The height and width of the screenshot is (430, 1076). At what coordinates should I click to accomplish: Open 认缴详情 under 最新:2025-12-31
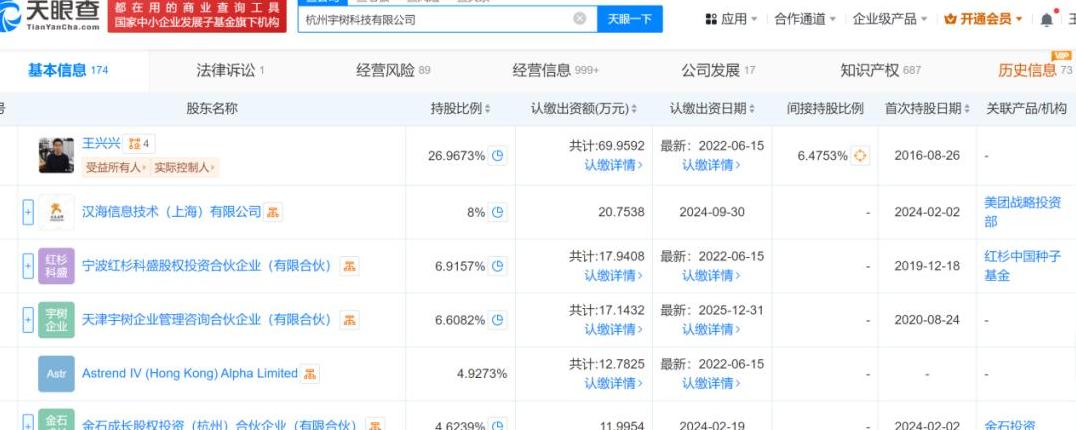click(x=711, y=329)
